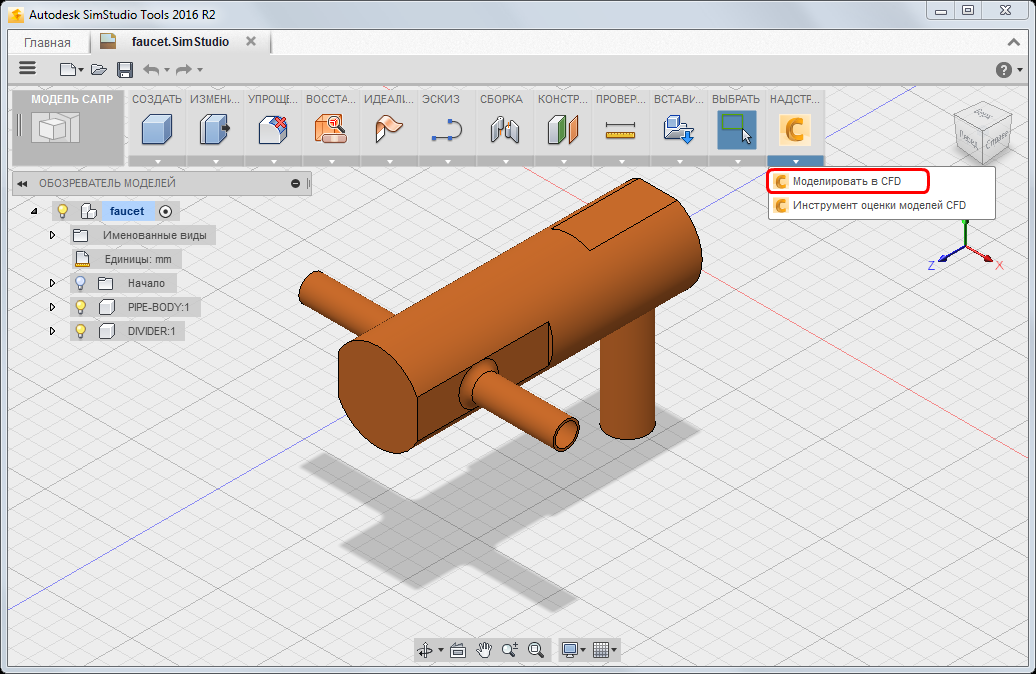The height and width of the screenshot is (674, 1036).
Task: Click the Inspect (ПРОВЕР...) ruler icon
Action: point(620,130)
